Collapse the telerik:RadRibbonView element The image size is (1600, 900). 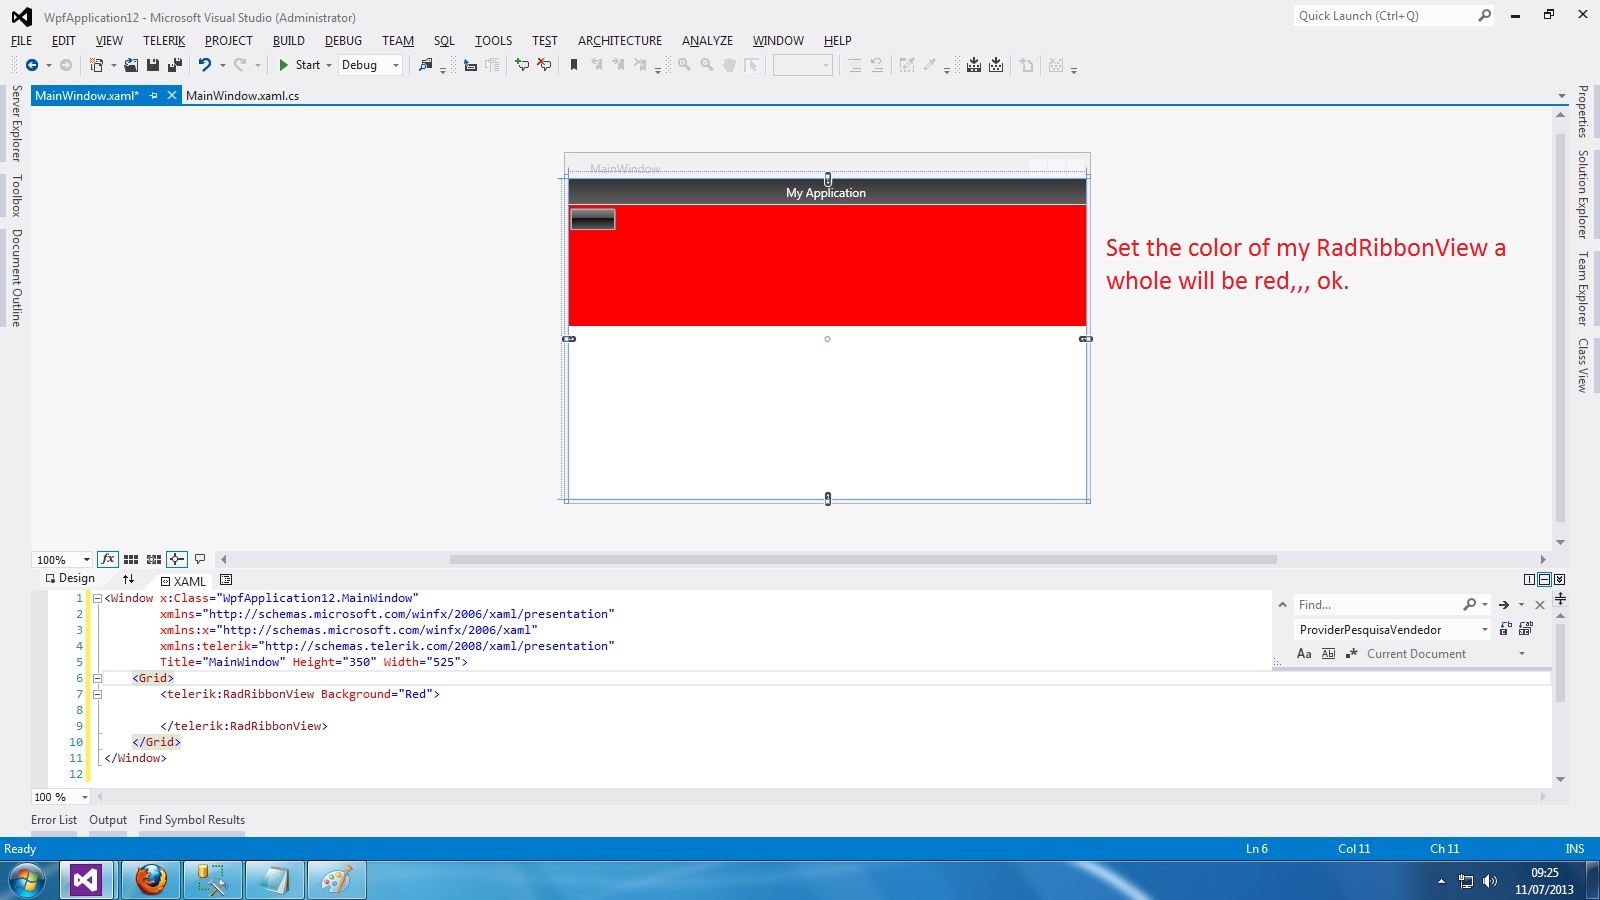97,694
